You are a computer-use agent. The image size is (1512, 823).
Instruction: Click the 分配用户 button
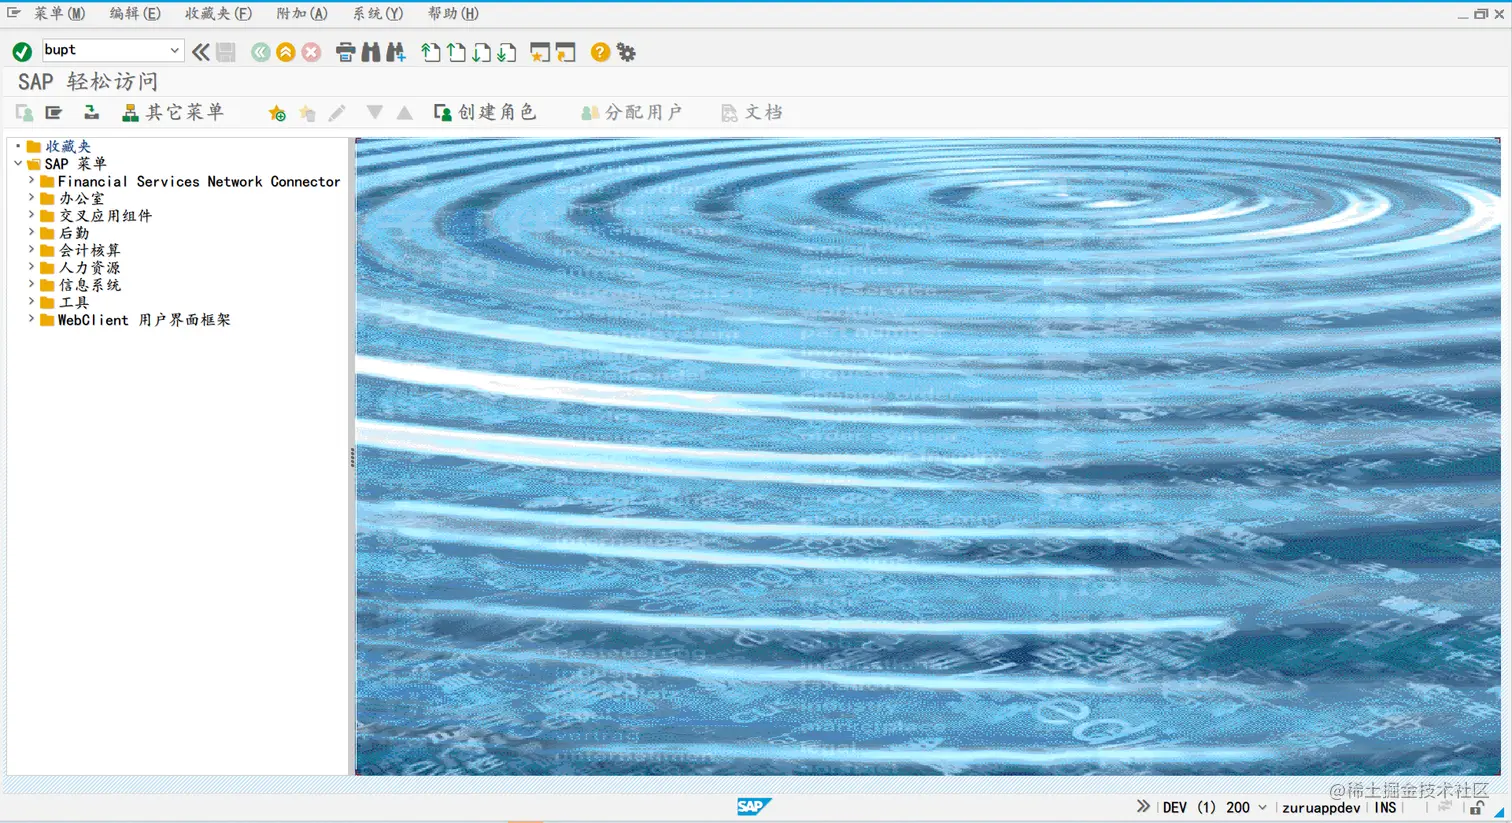(632, 112)
